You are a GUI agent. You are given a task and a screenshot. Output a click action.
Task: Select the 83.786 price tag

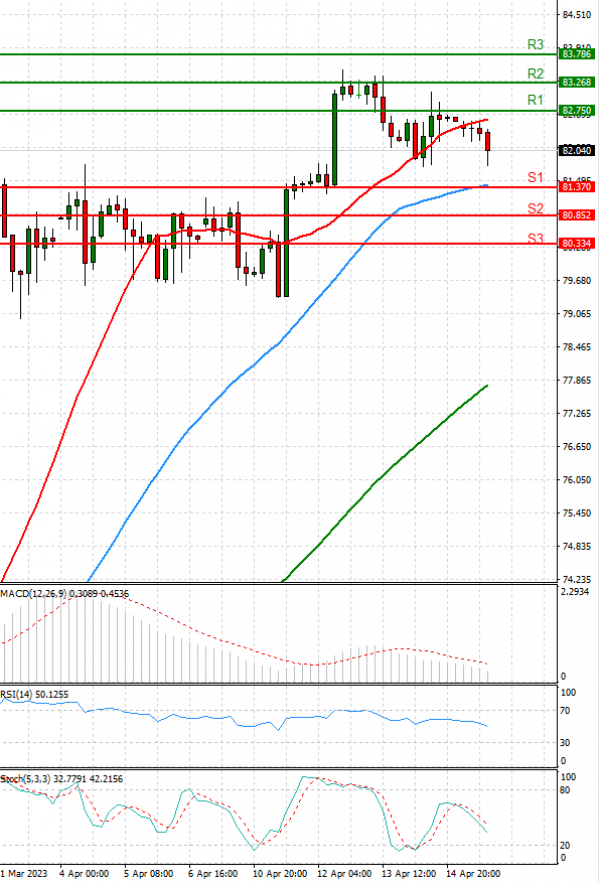[576, 54]
